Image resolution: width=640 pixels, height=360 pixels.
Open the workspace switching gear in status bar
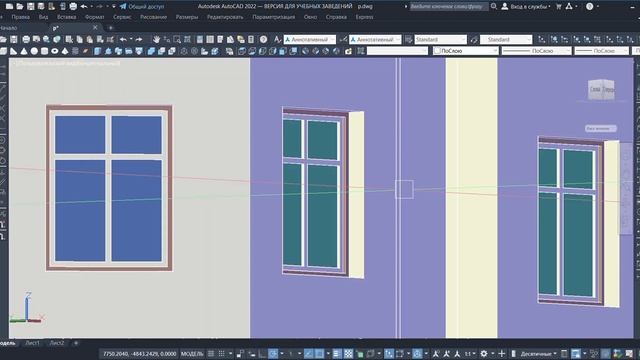point(484,354)
